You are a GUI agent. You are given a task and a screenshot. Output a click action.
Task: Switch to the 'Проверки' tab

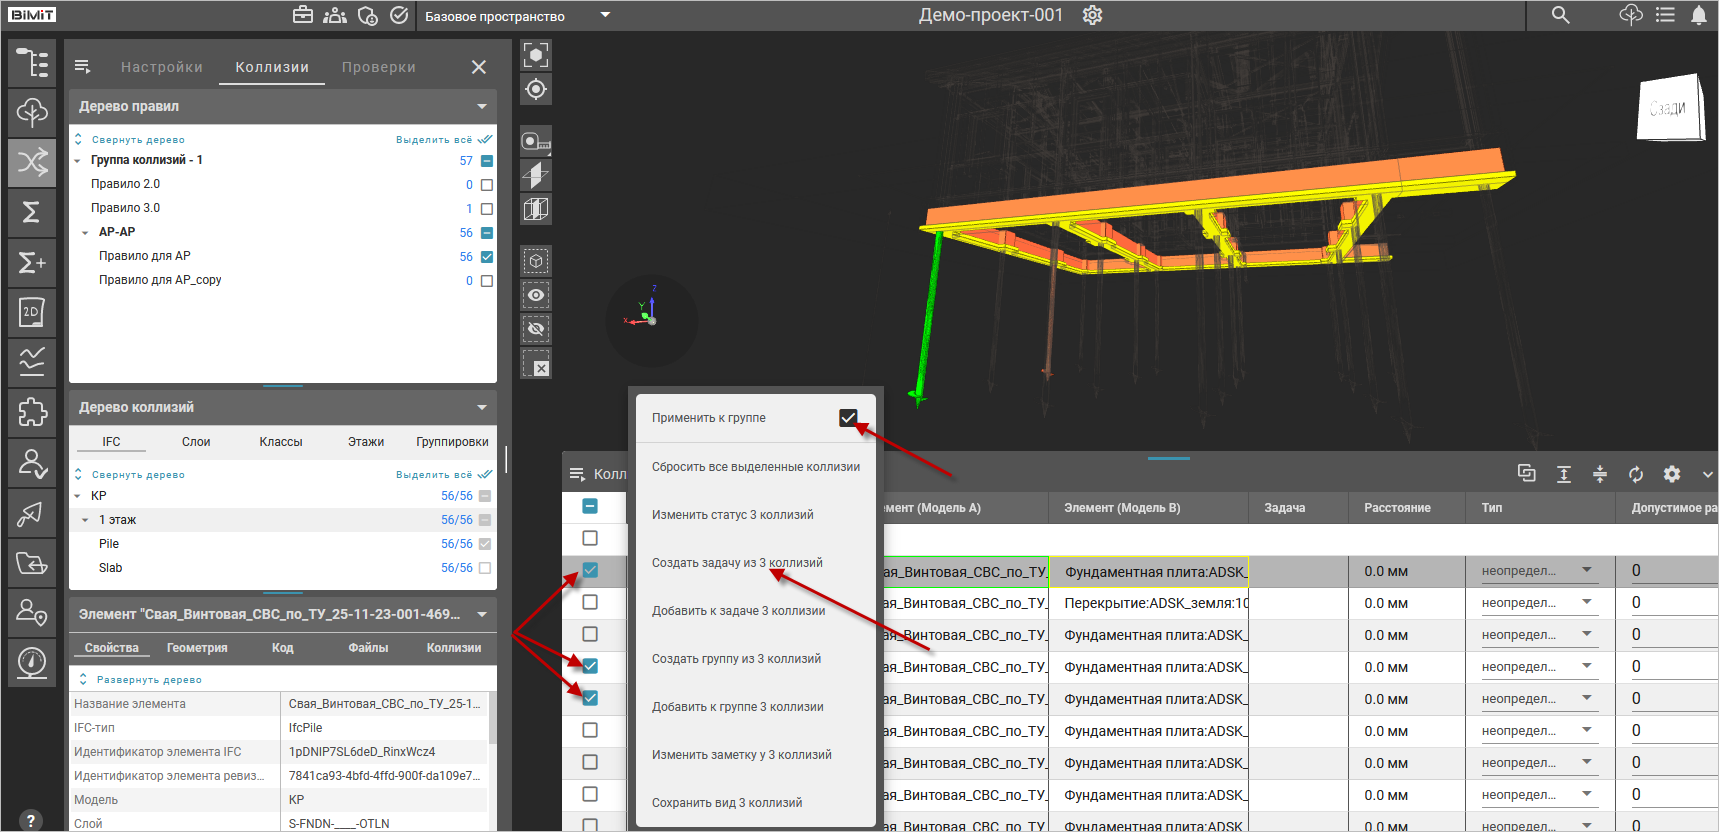click(x=378, y=67)
